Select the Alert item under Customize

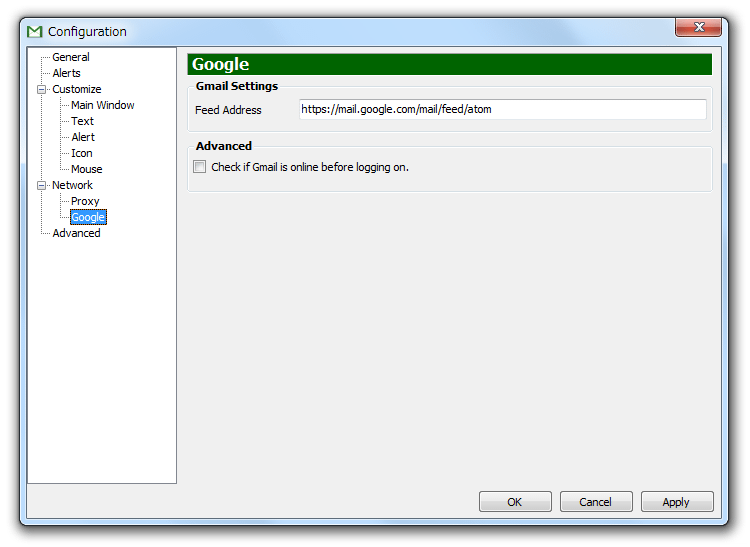point(83,137)
